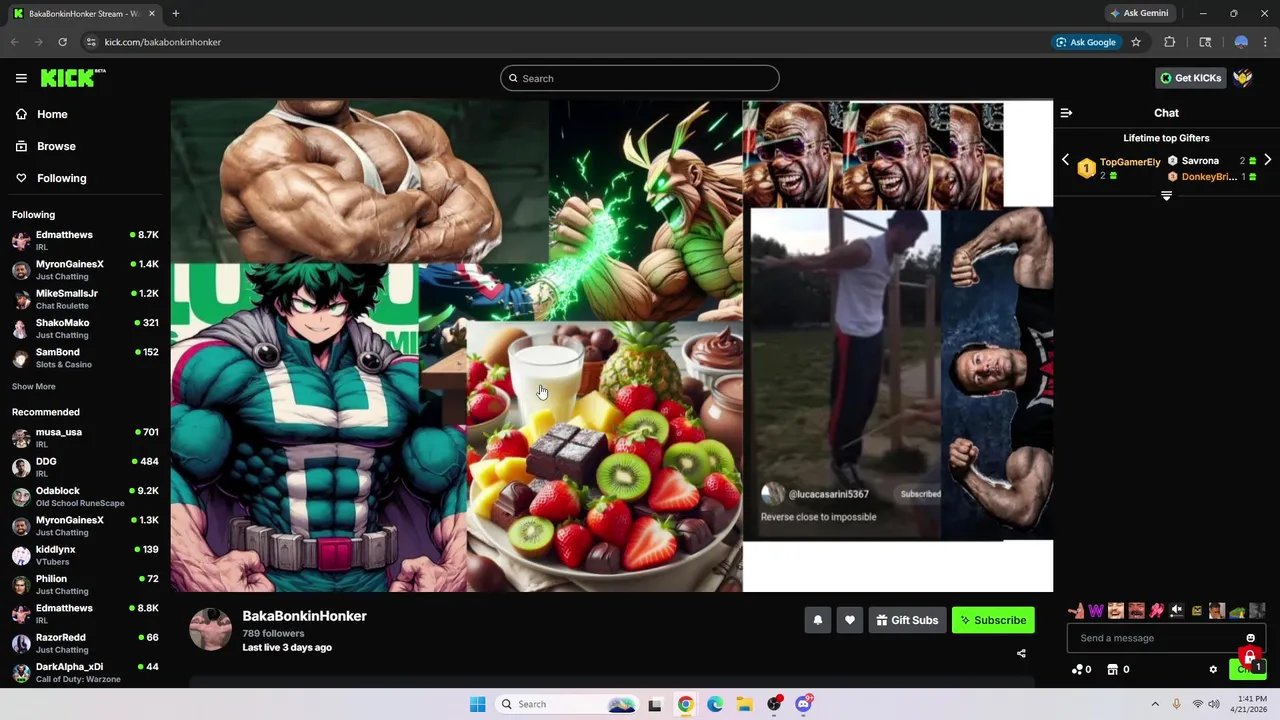The height and width of the screenshot is (720, 1280).
Task: Click Get KICKs button
Action: click(x=1190, y=78)
